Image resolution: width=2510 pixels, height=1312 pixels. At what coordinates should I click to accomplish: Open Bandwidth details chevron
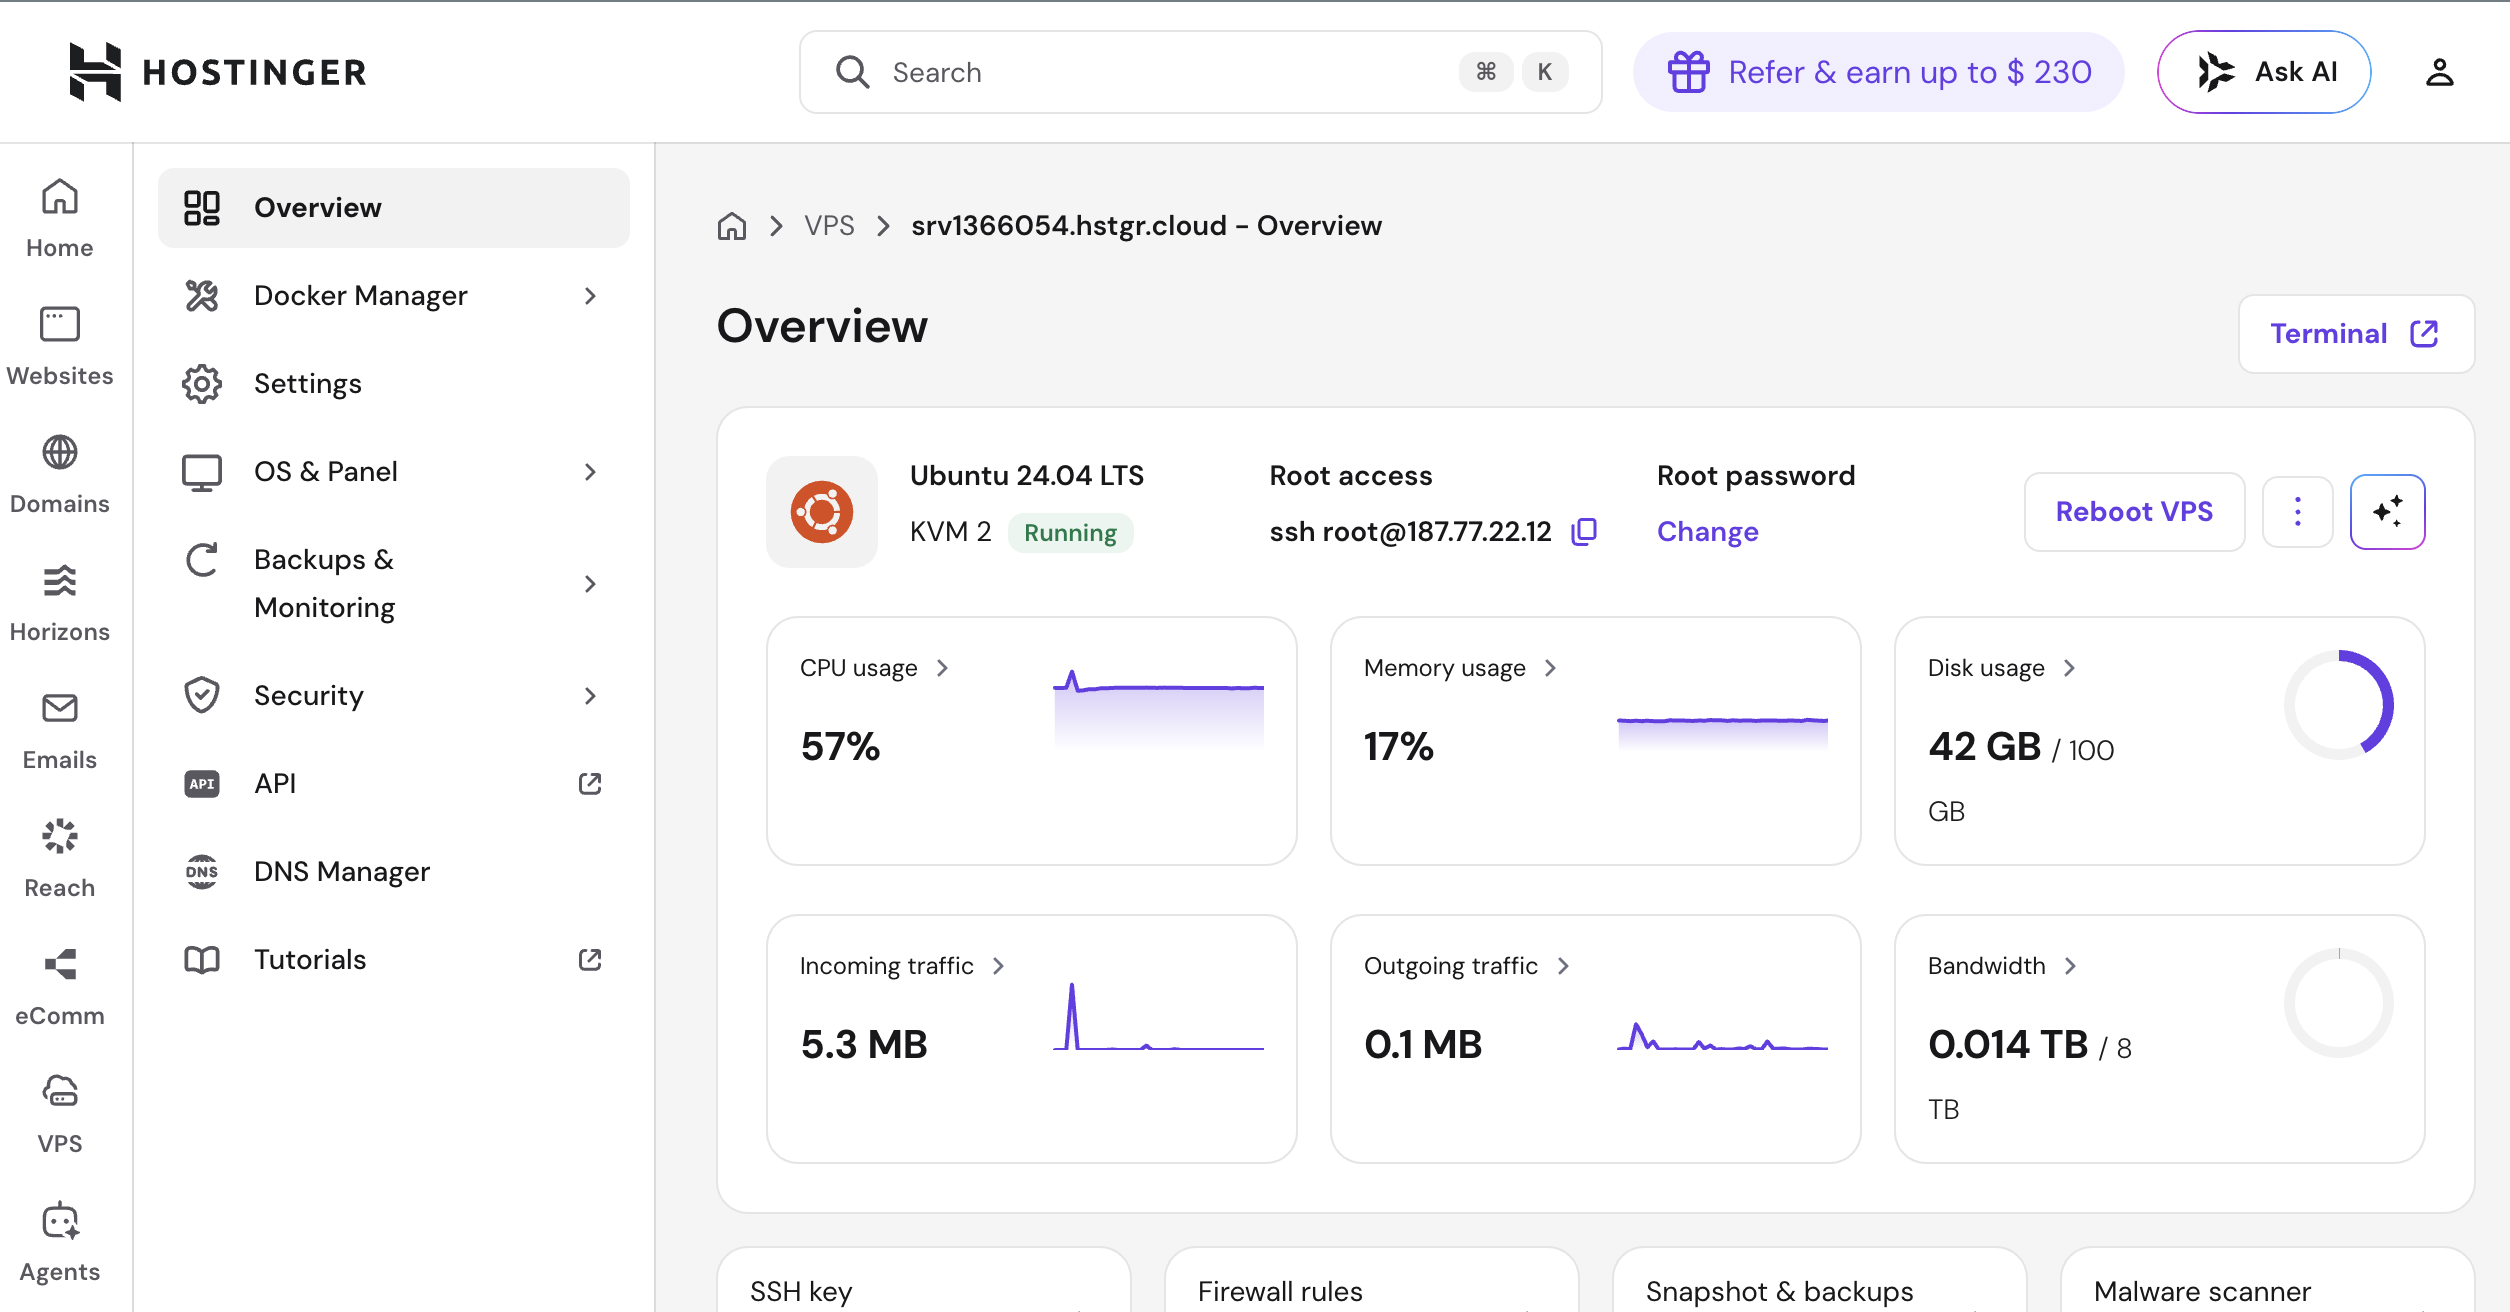(x=2070, y=966)
